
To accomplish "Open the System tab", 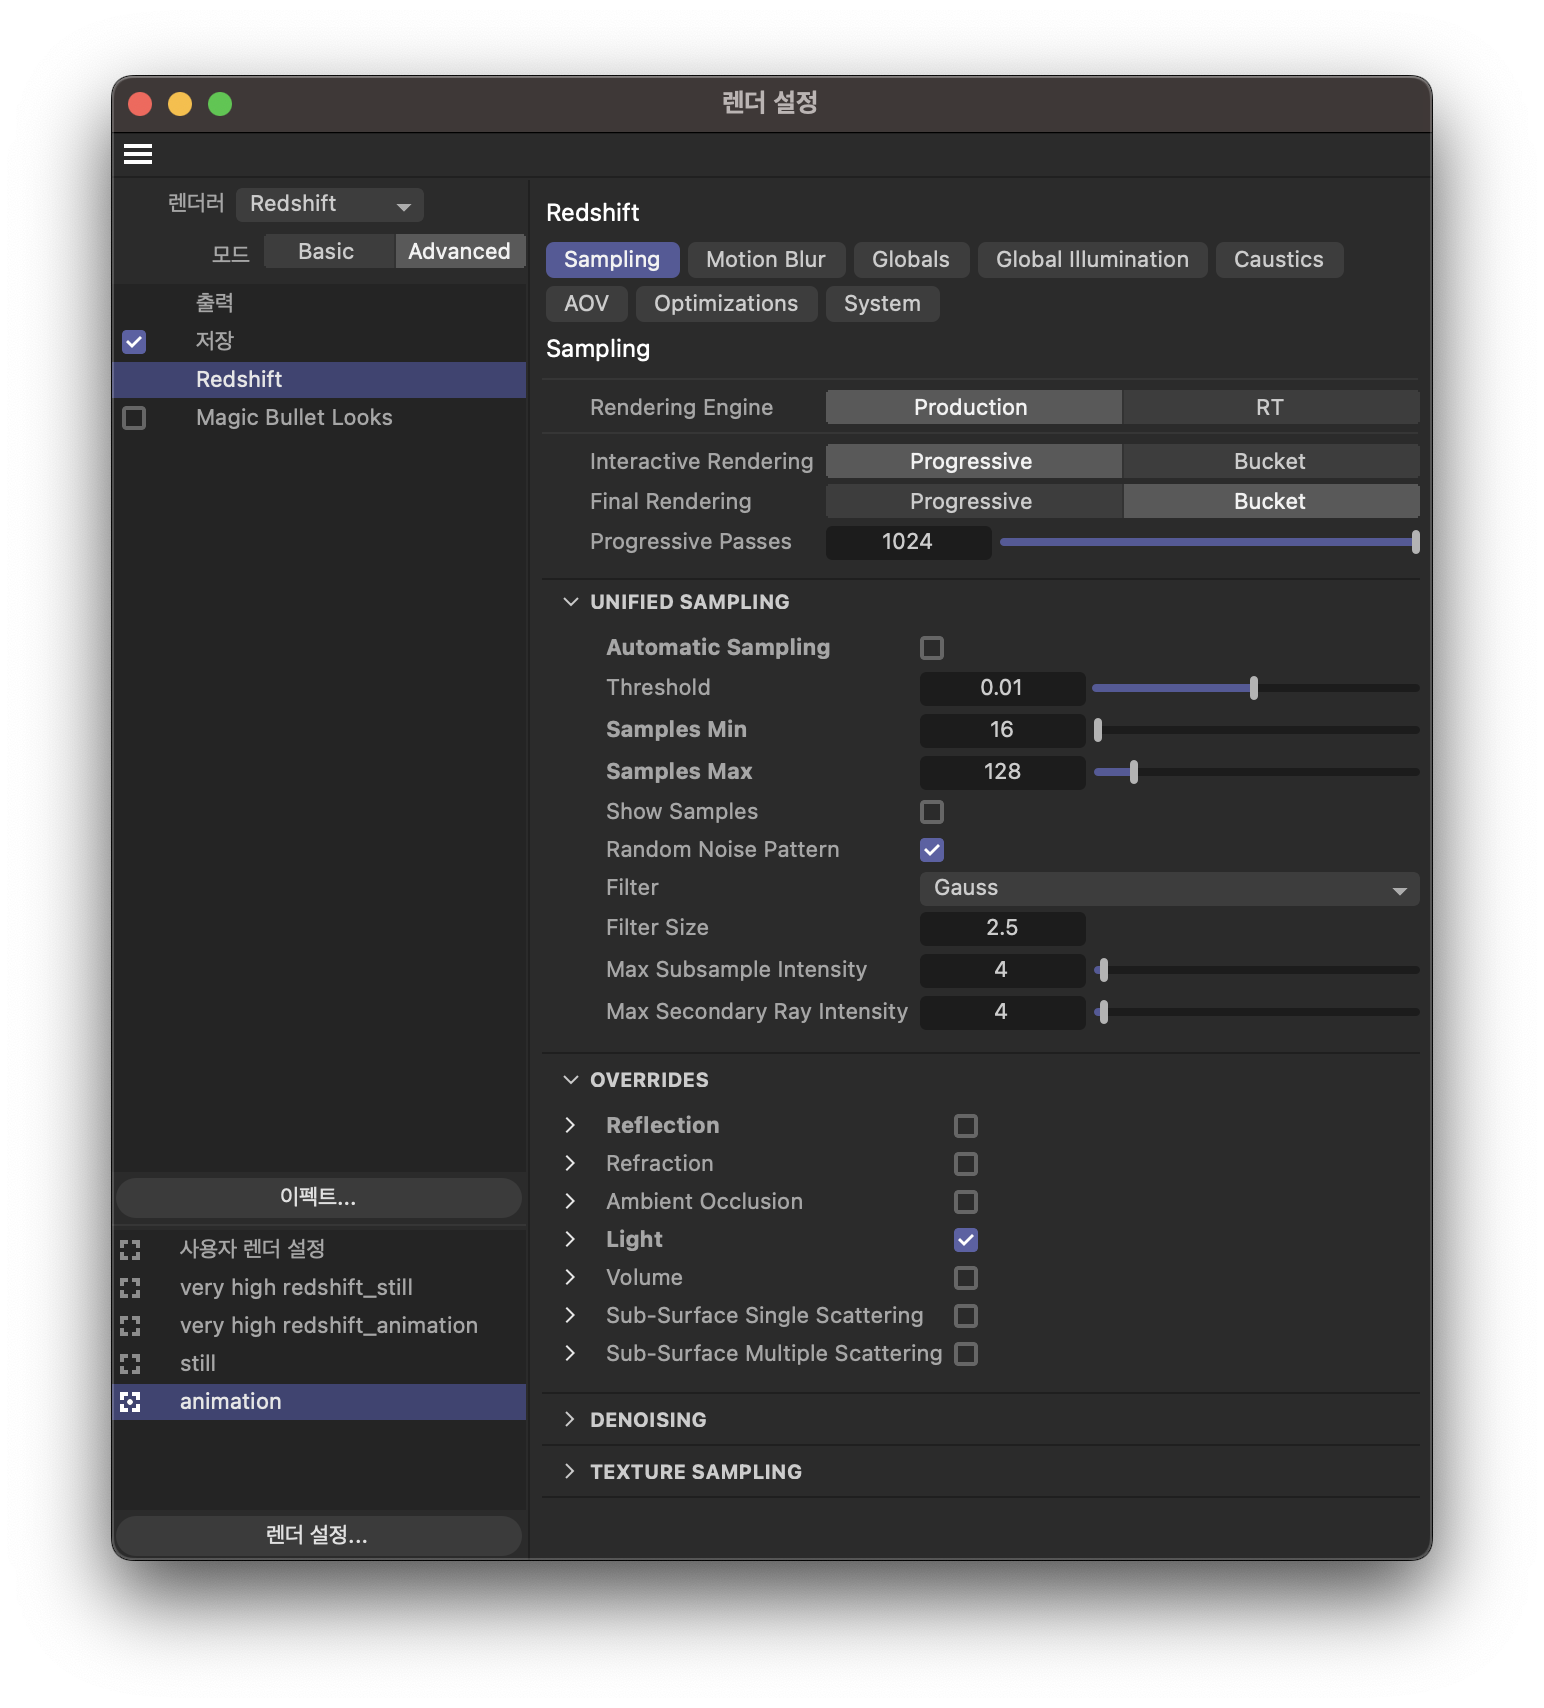I will click(x=882, y=304).
